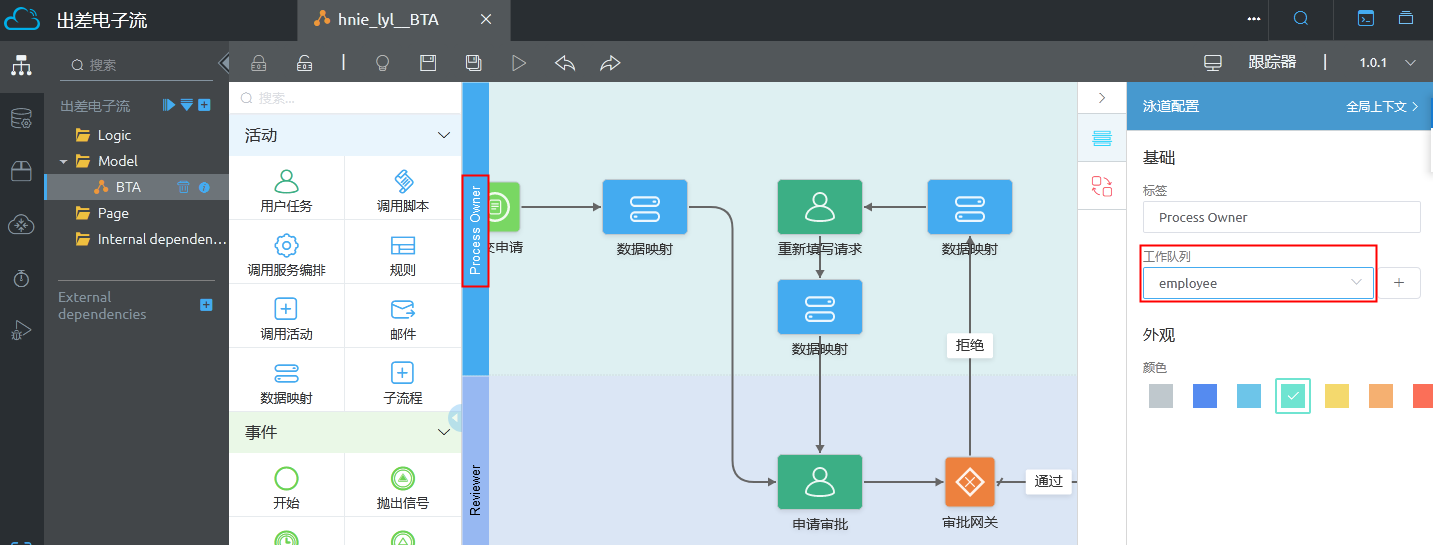Viewport: 1433px width, 545px height.
Task: Open the 工作队列 employee dropdown
Action: click(x=1258, y=283)
